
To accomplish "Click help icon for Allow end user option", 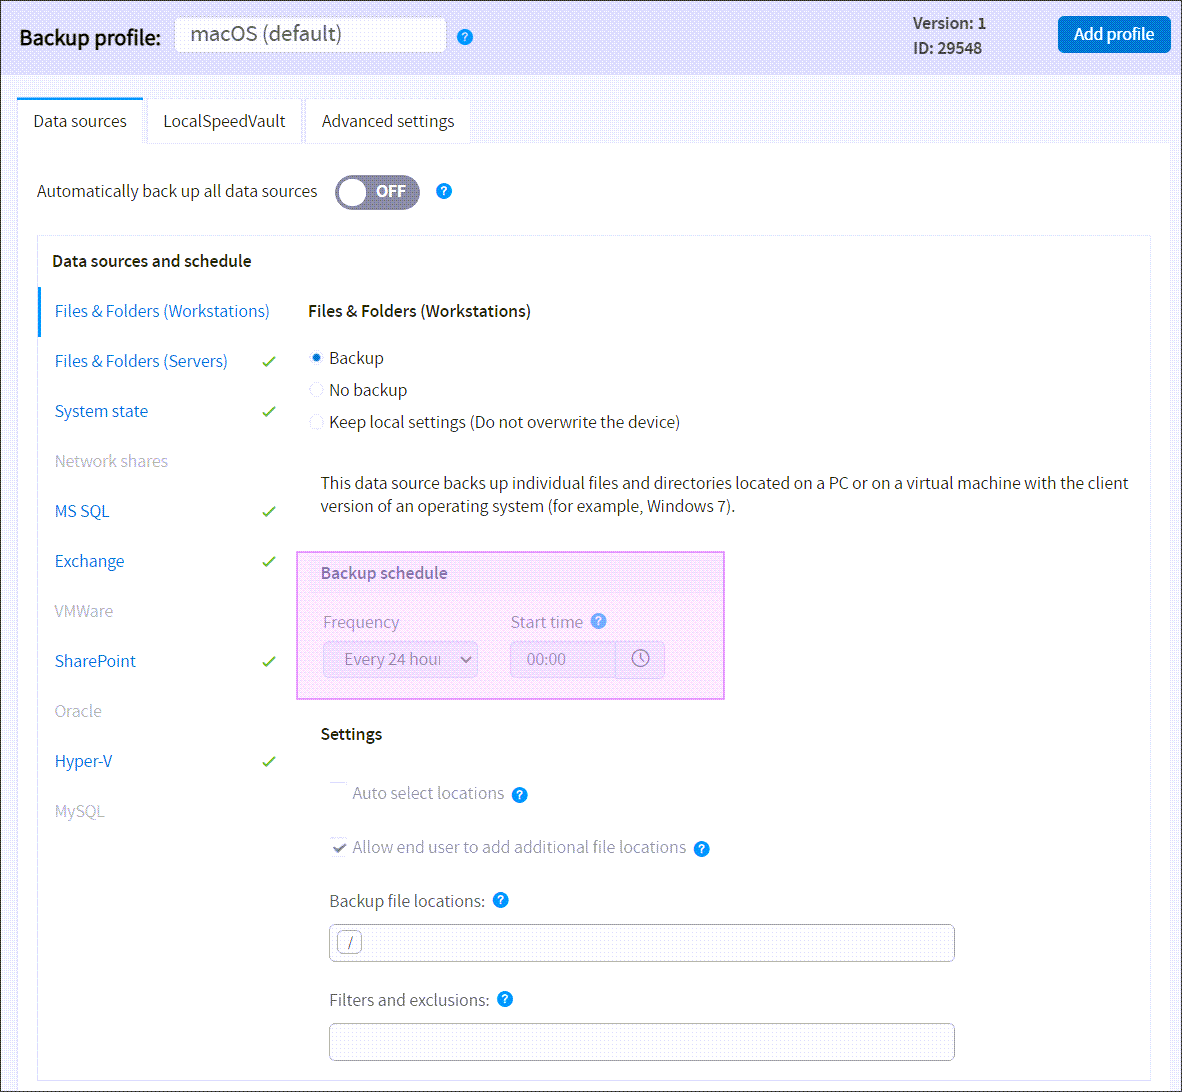I will pyautogui.click(x=701, y=849).
